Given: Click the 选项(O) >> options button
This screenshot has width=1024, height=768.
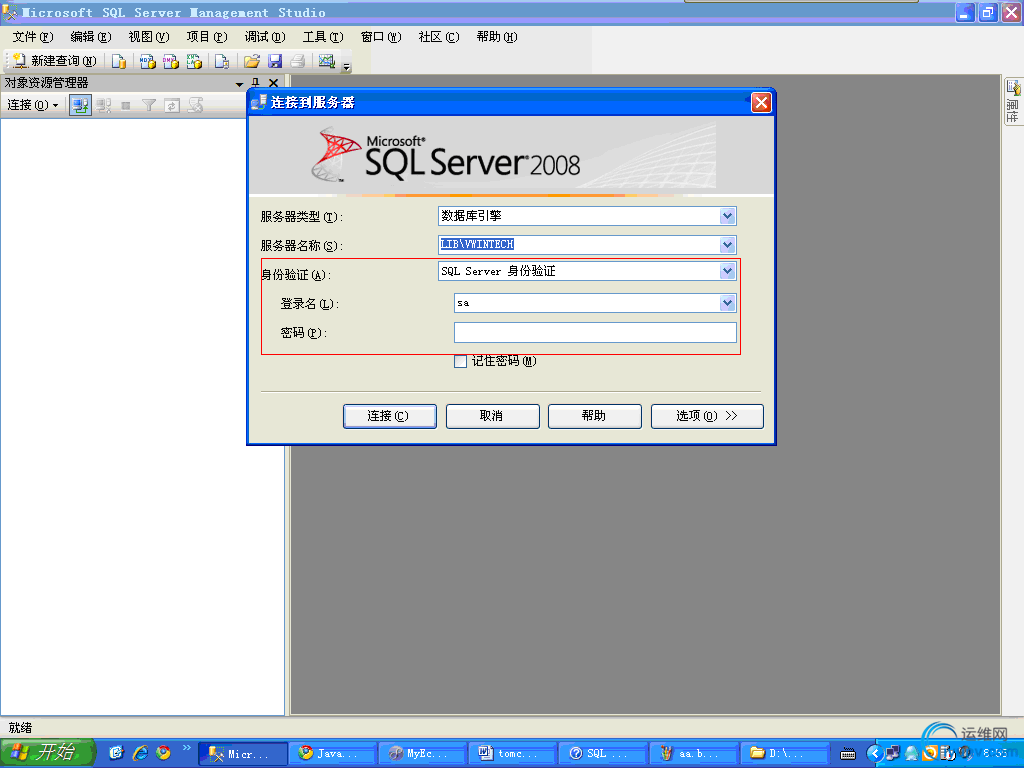Looking at the screenshot, I should coord(707,417).
